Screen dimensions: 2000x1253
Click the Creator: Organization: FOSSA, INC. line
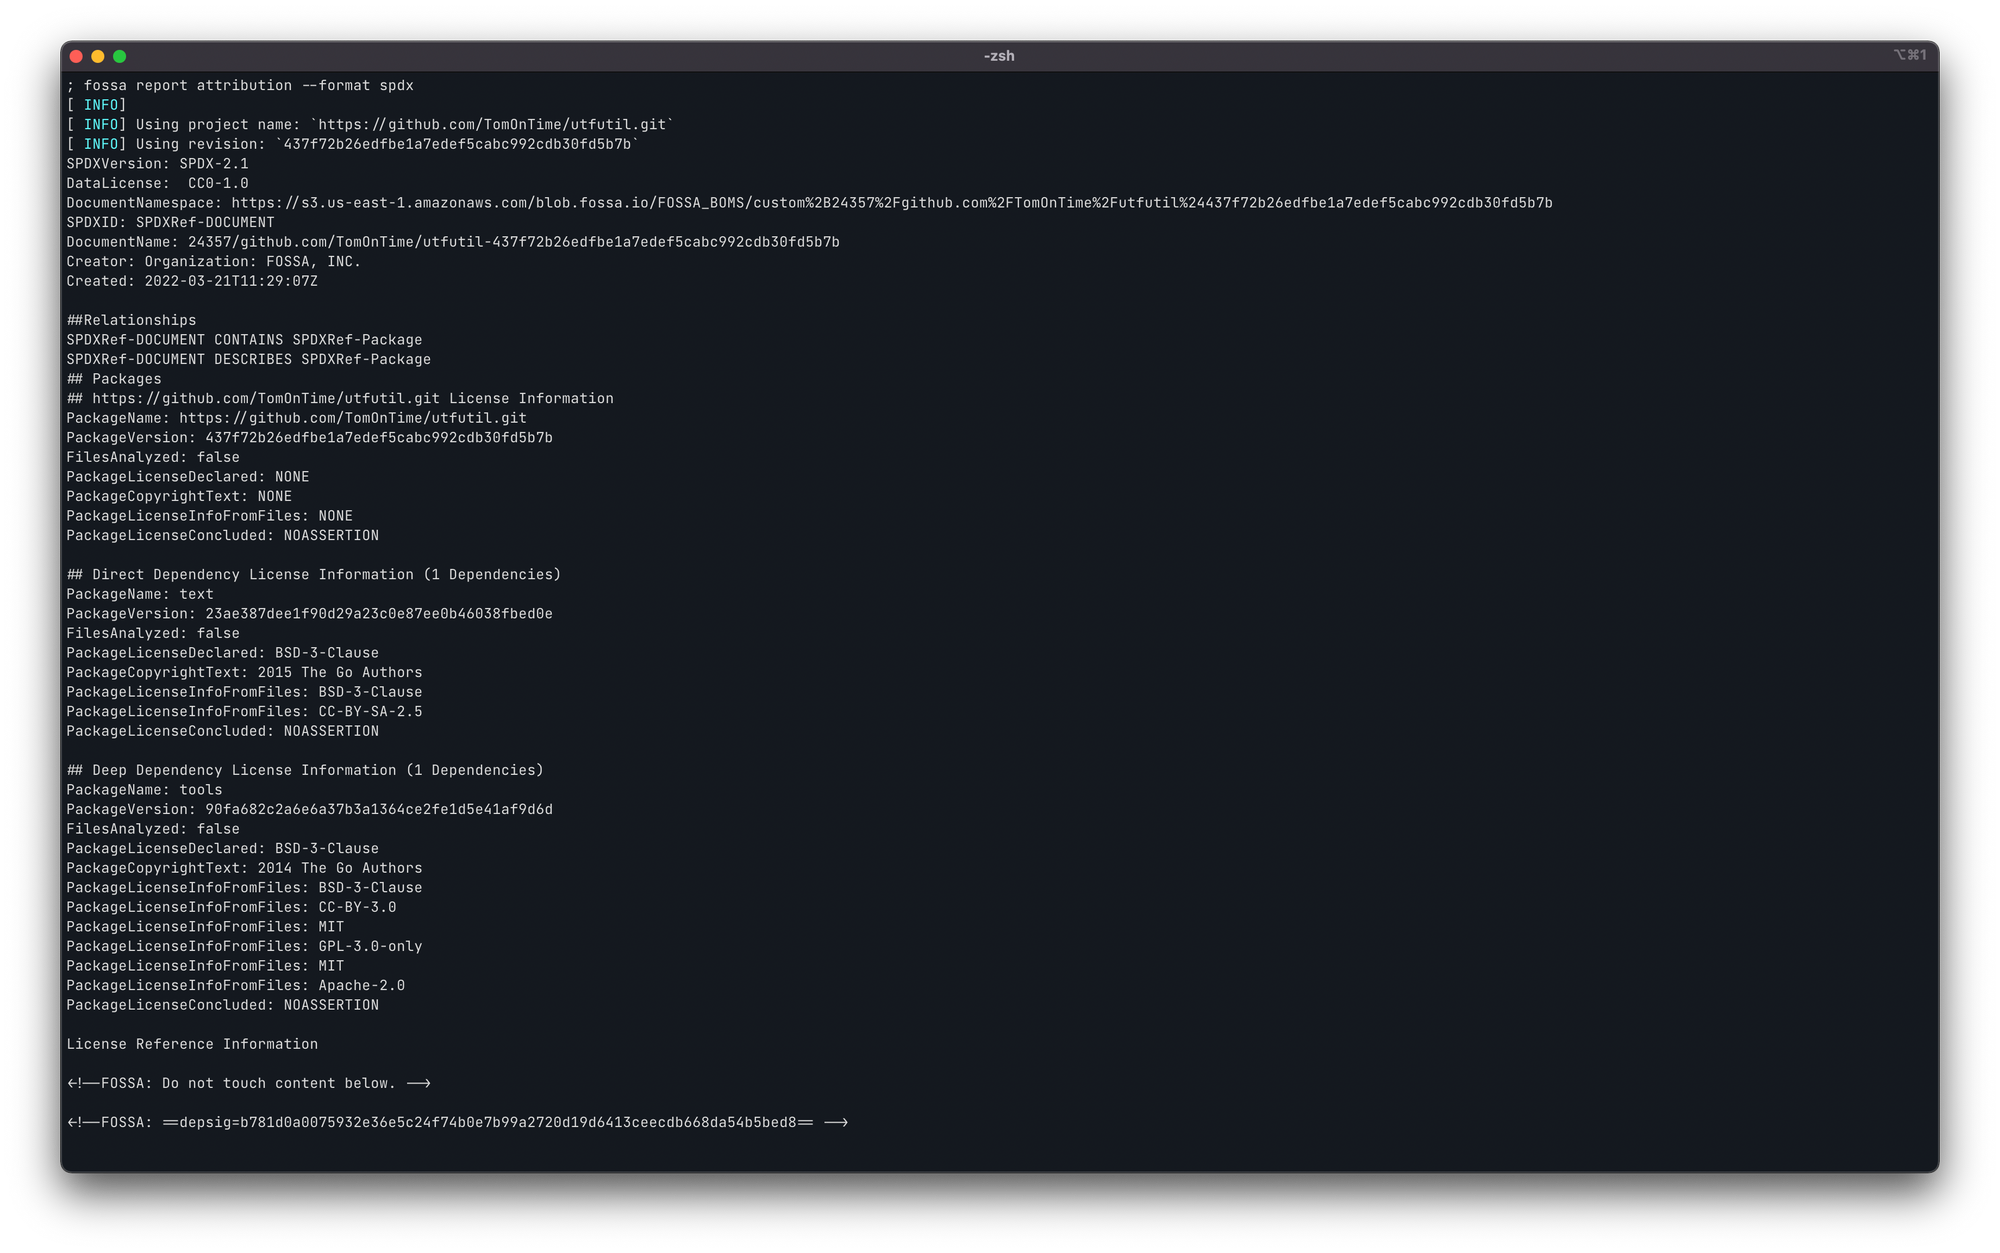coord(214,261)
